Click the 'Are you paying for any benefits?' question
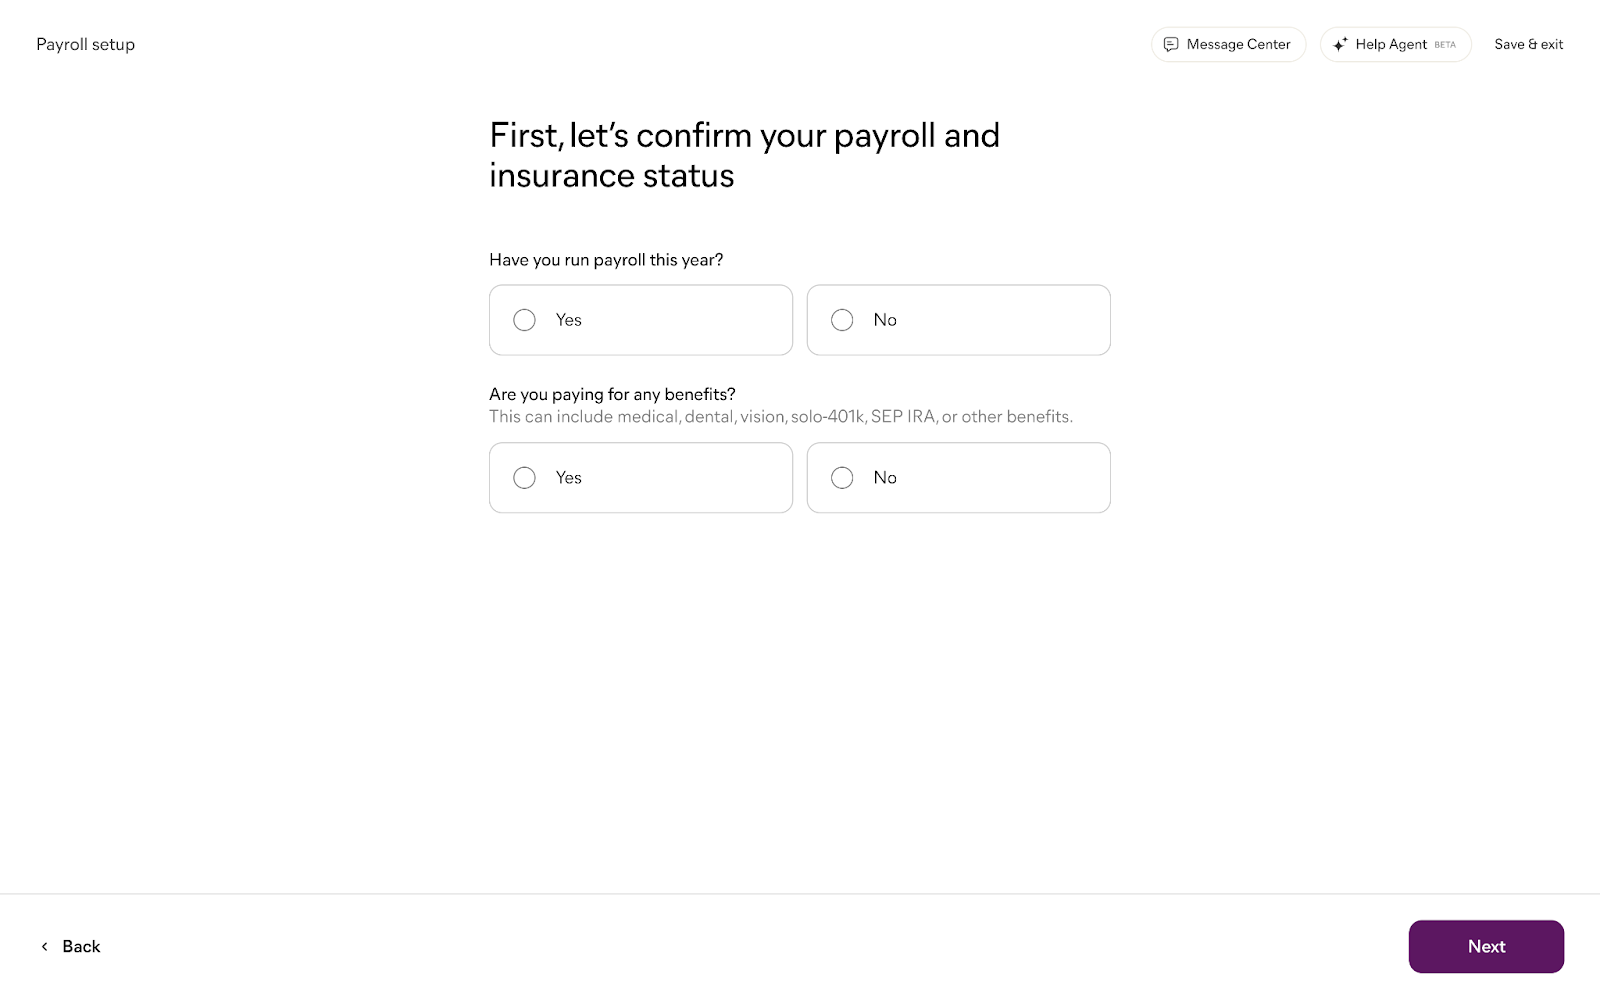This screenshot has height=1000, width=1600. (x=612, y=394)
